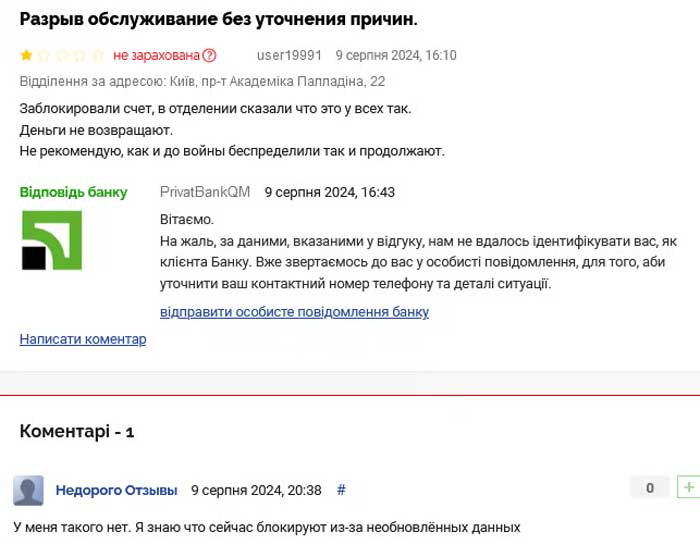
Task: Click the Недорого Отзывы user avatar
Action: (29, 490)
